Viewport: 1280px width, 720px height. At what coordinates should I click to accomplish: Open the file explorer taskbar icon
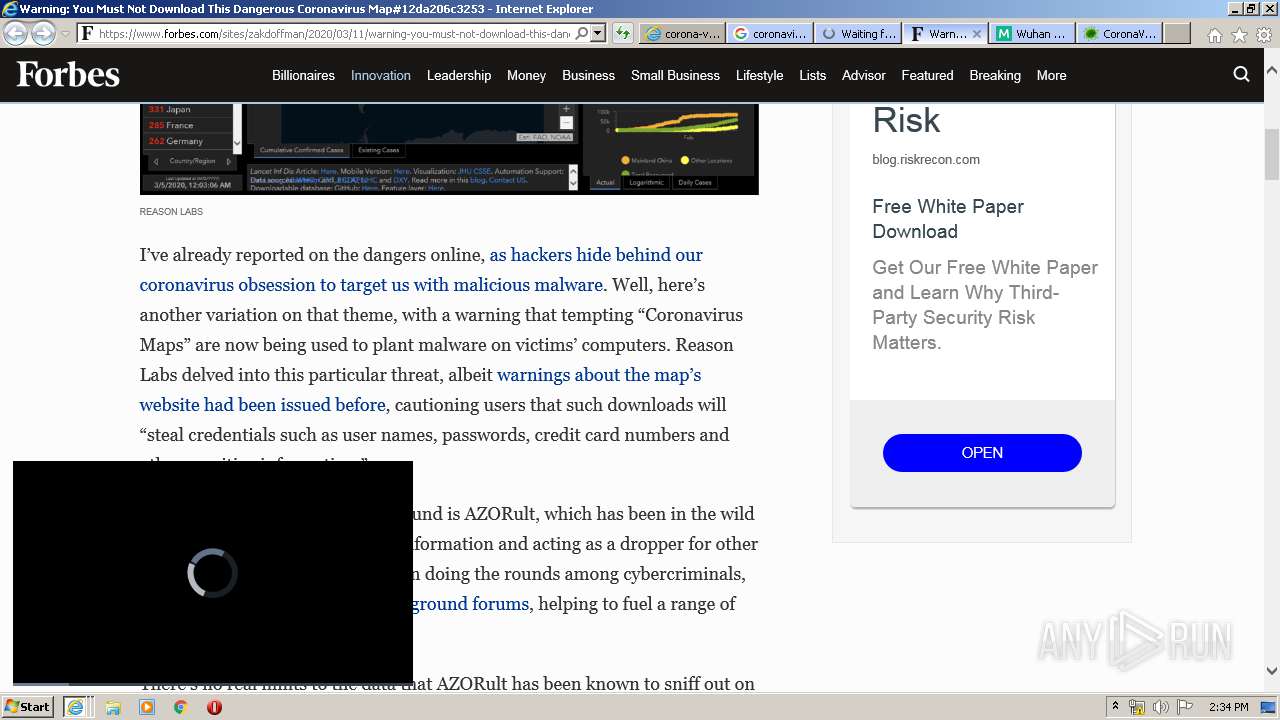(x=113, y=707)
